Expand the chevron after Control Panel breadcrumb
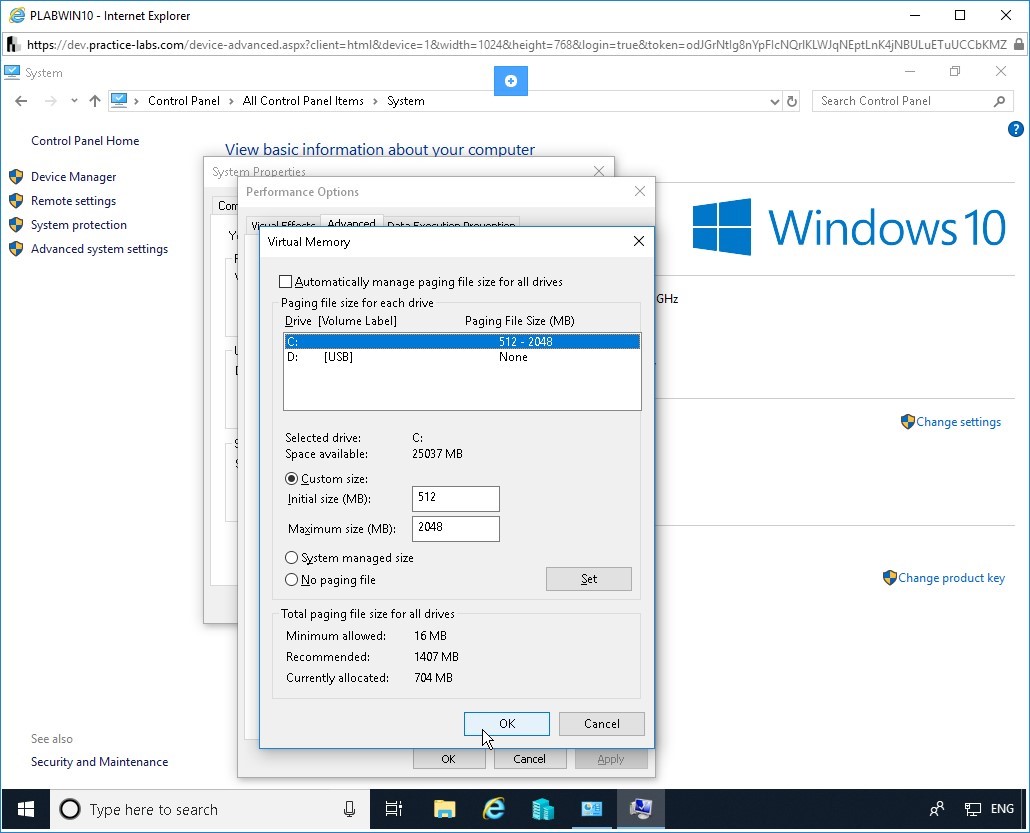1030x833 pixels. (231, 101)
